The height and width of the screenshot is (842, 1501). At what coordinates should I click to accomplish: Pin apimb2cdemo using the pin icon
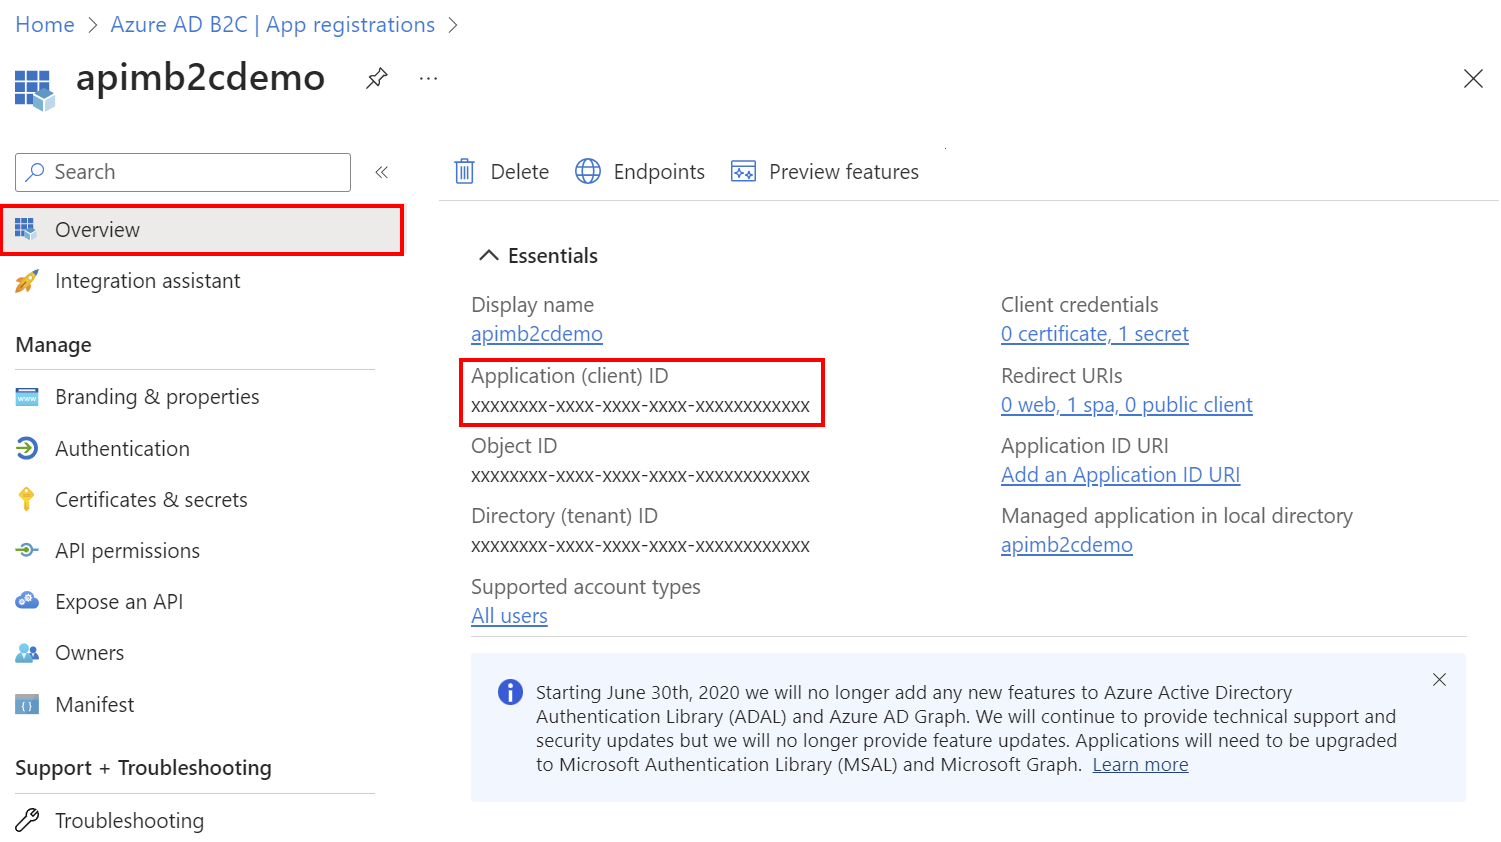coord(376,77)
